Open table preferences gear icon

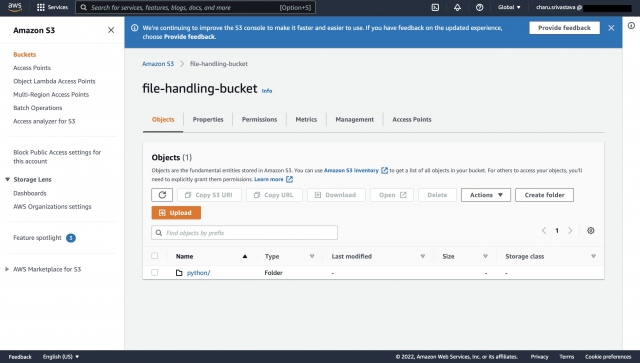591,231
